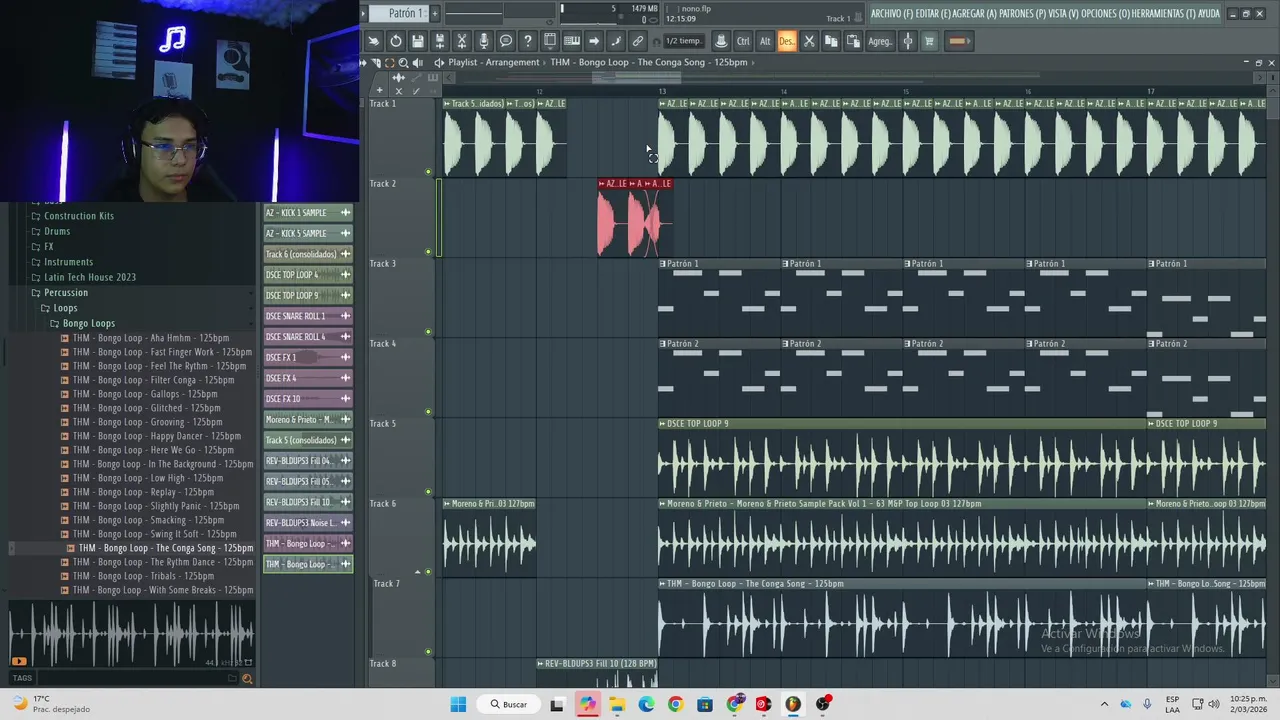Click move icon on DSCE SNARE ROLL 1
The image size is (1280, 720).
(345, 316)
